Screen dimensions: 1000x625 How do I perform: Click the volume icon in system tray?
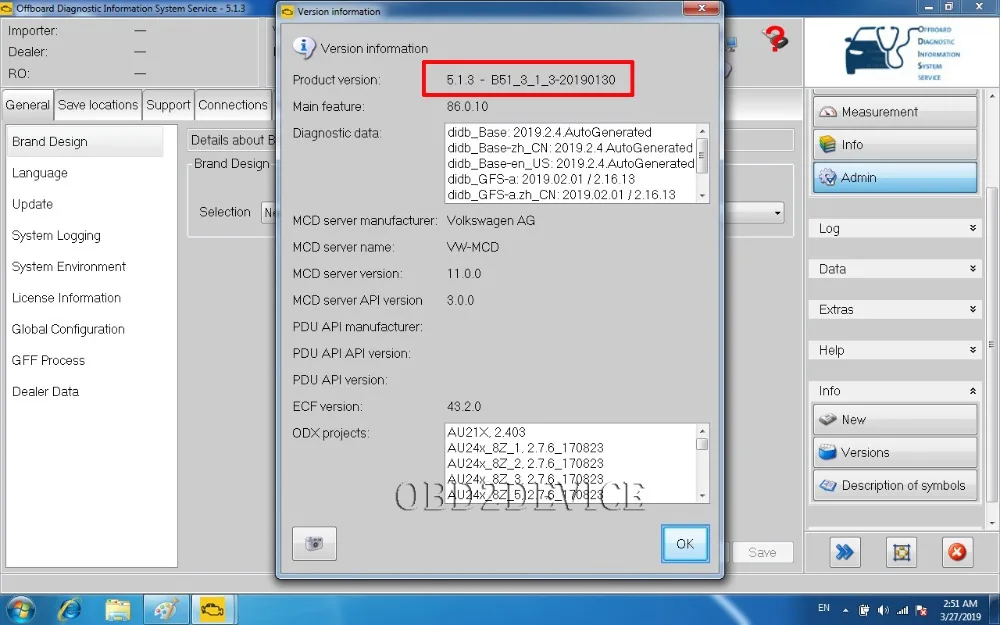coord(883,610)
